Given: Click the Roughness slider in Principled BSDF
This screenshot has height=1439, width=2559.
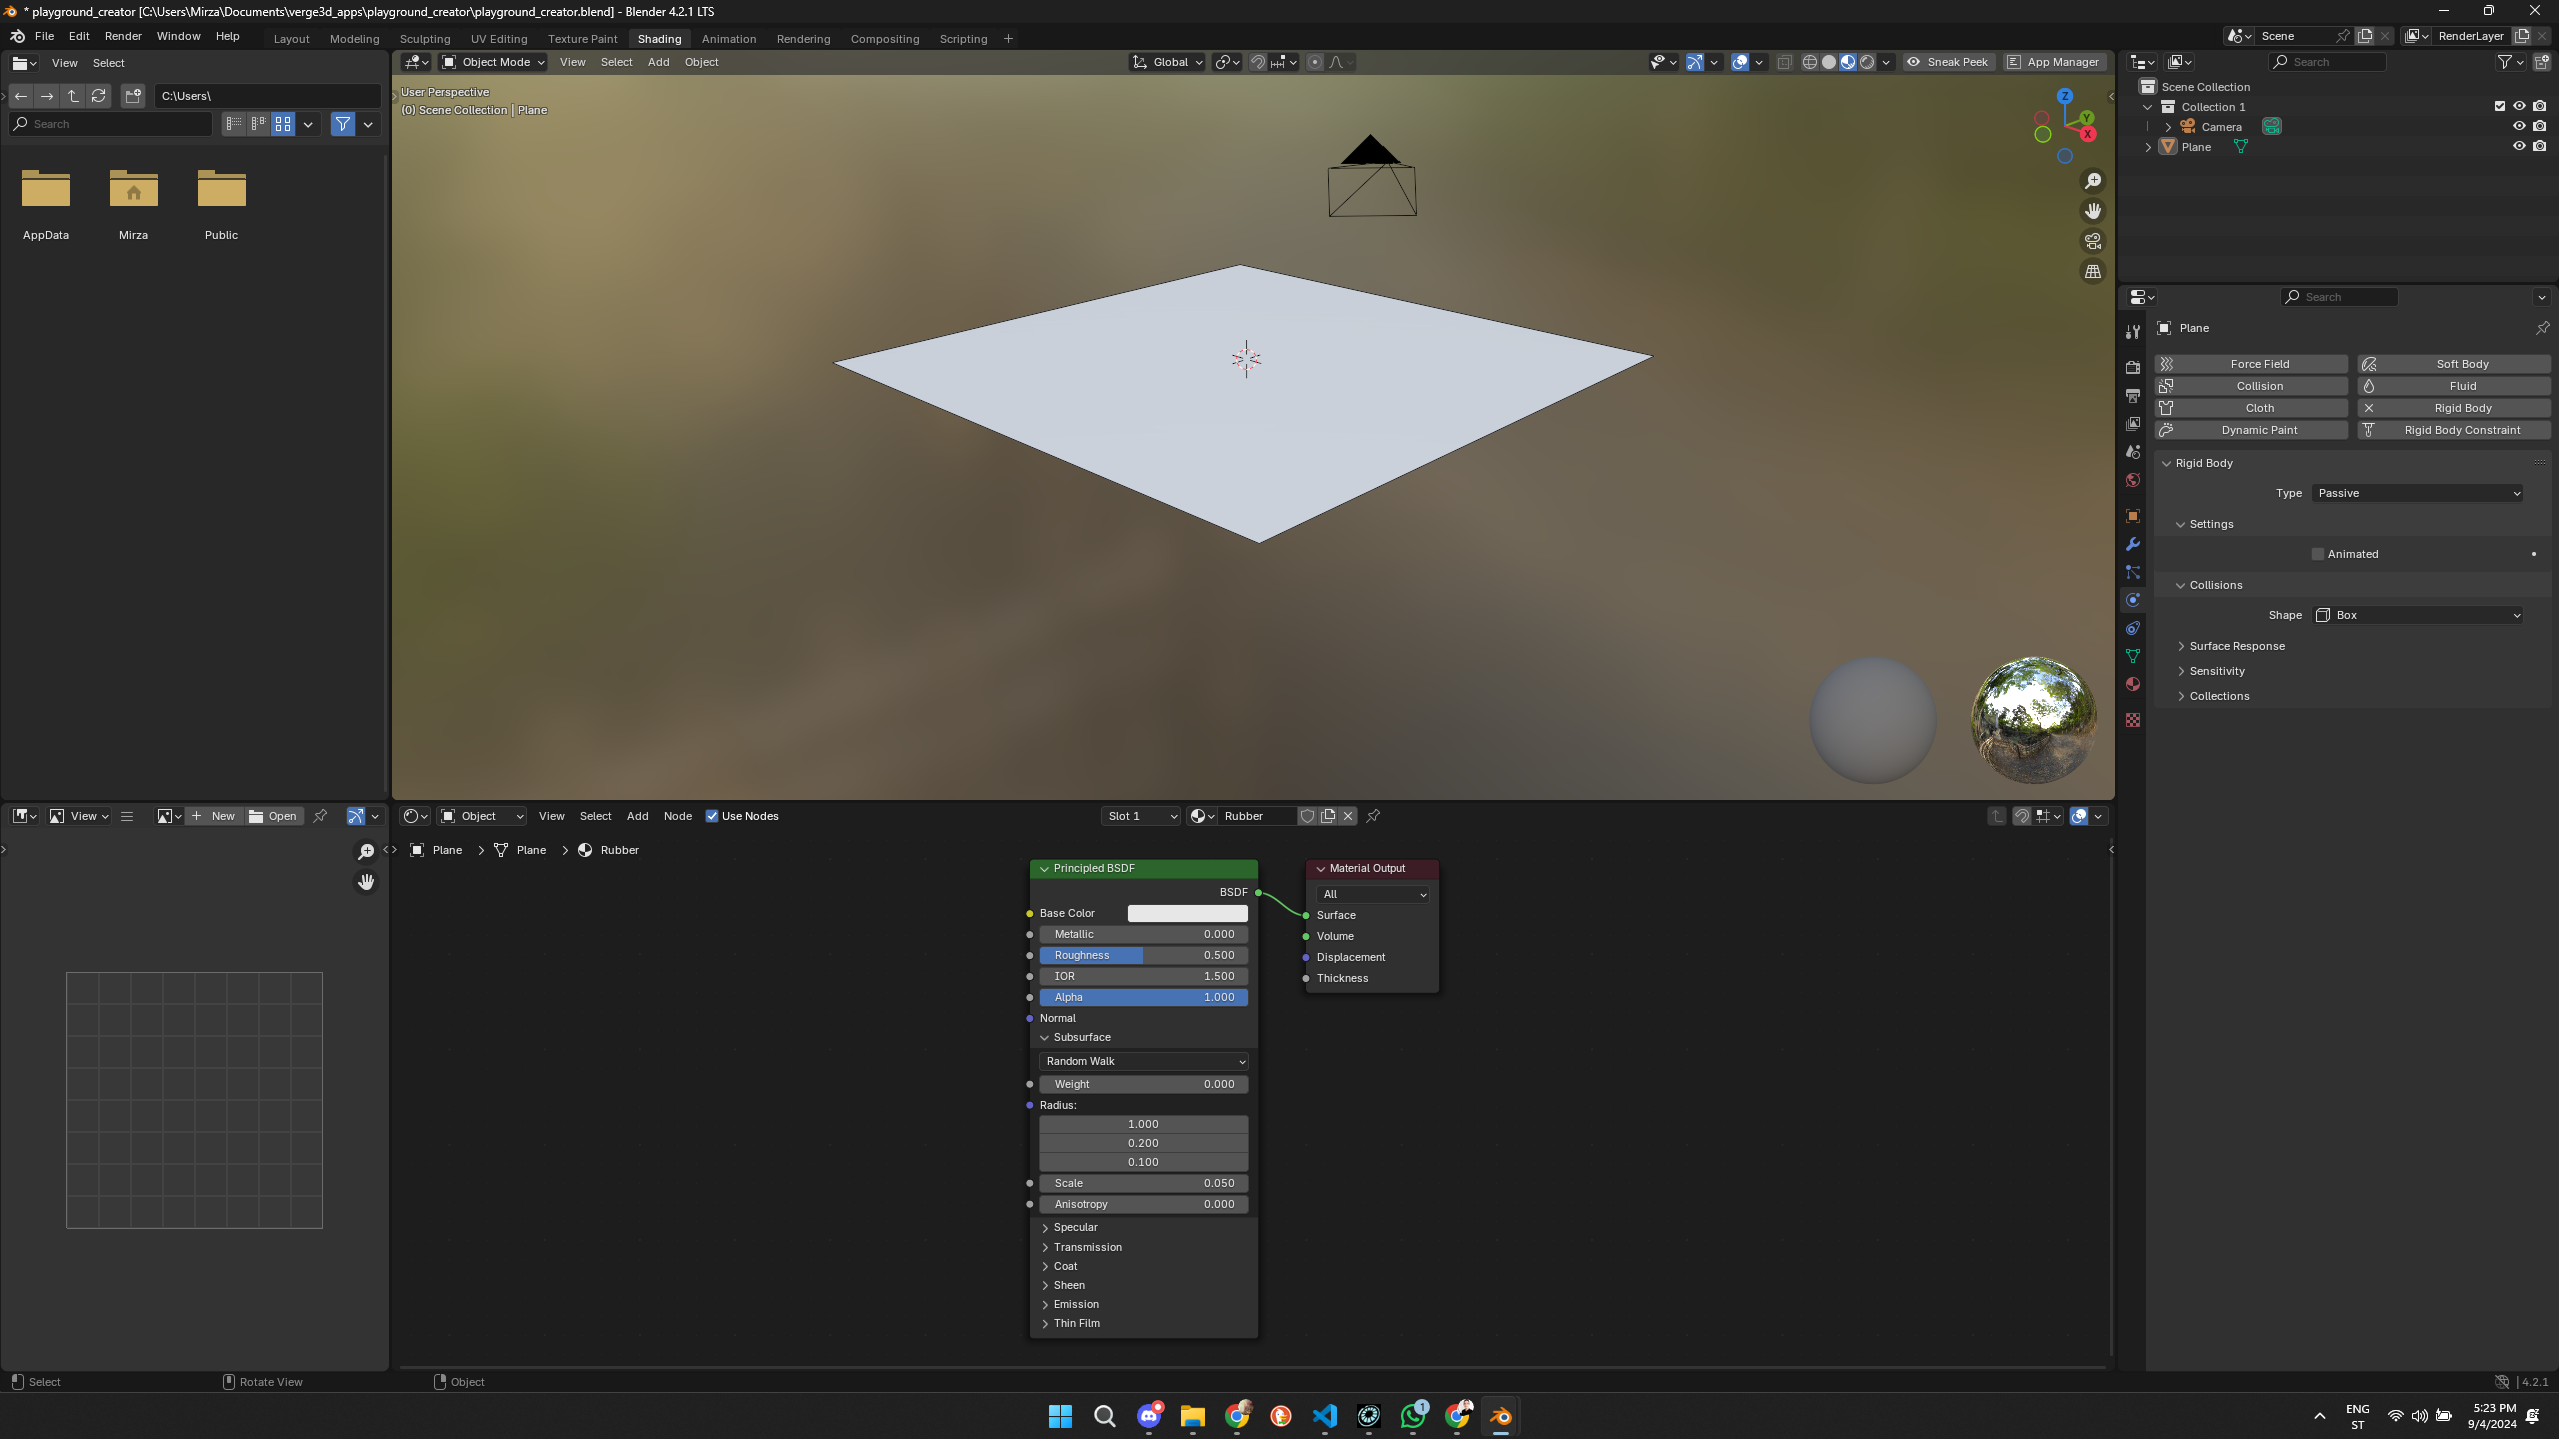Looking at the screenshot, I should click(1144, 955).
